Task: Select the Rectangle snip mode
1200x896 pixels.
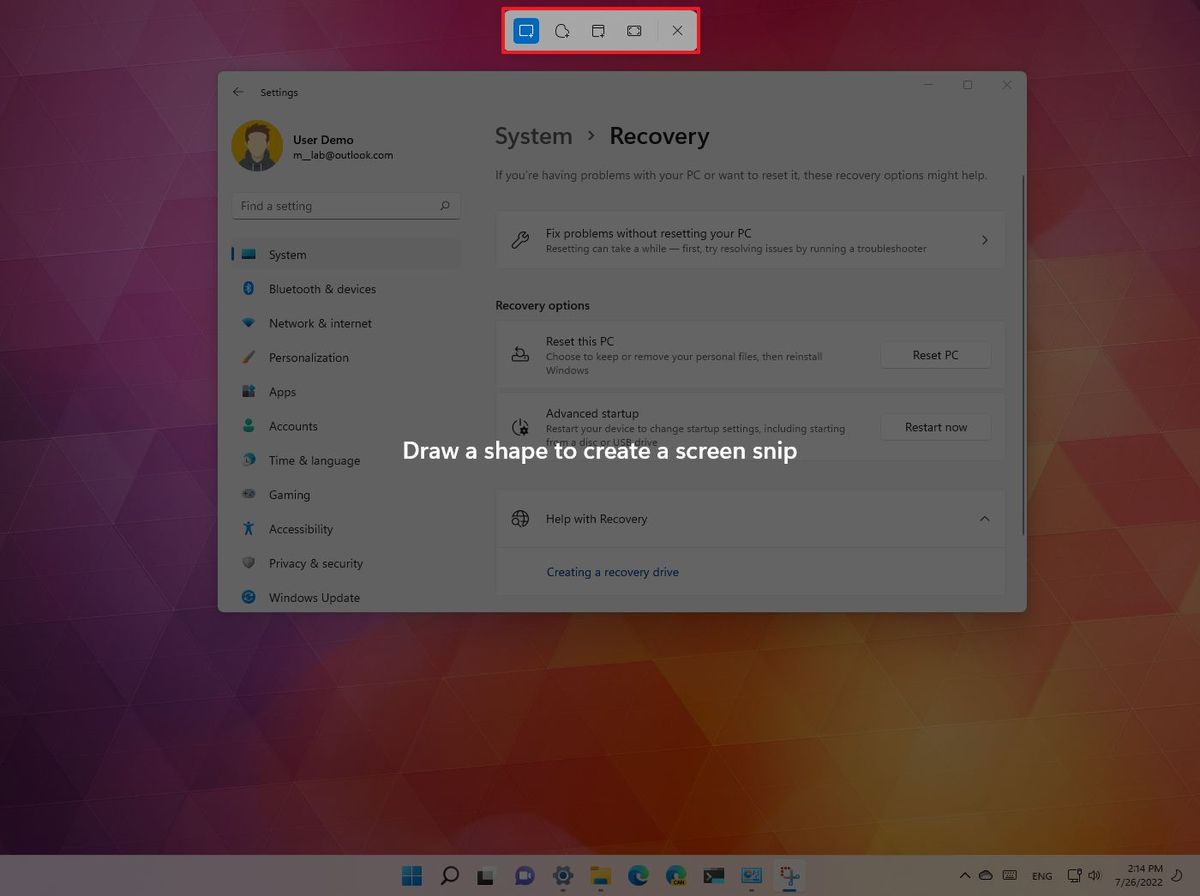Action: coord(525,30)
